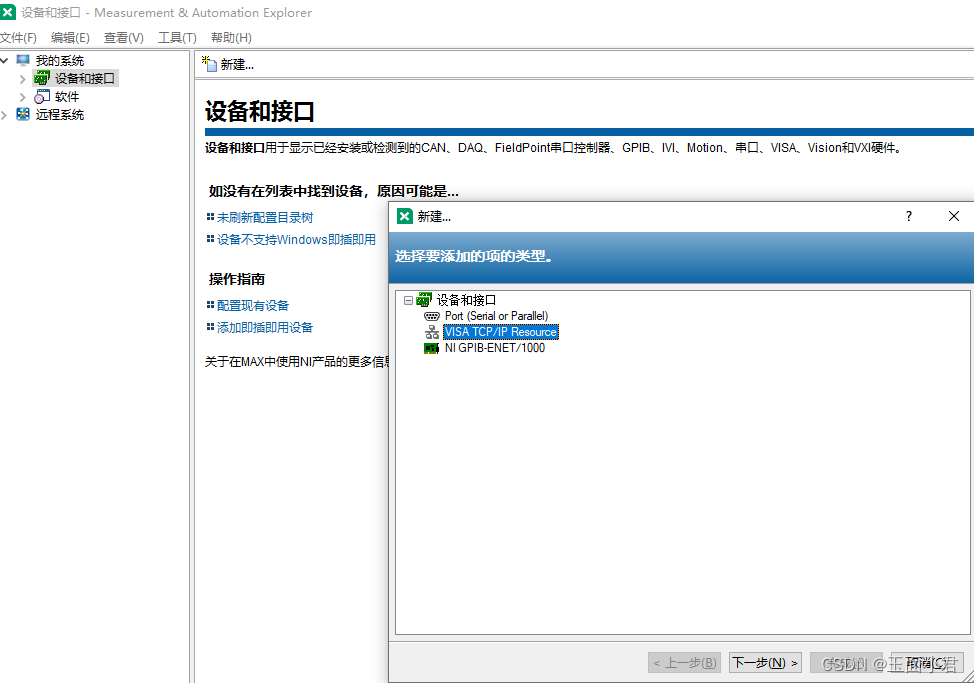Screen dimensions: 974x683
Task: Click the Port (Serial or Parallel) connector icon
Action: [x=432, y=316]
